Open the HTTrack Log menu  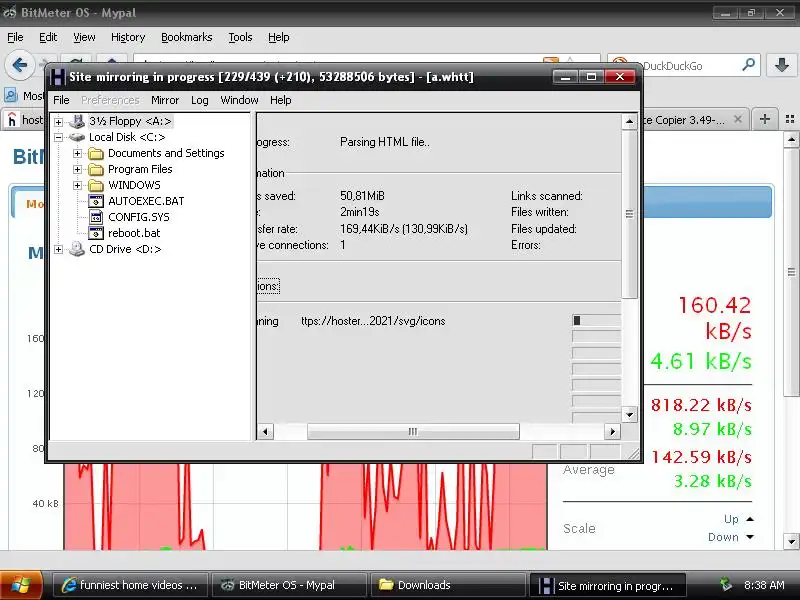199,100
